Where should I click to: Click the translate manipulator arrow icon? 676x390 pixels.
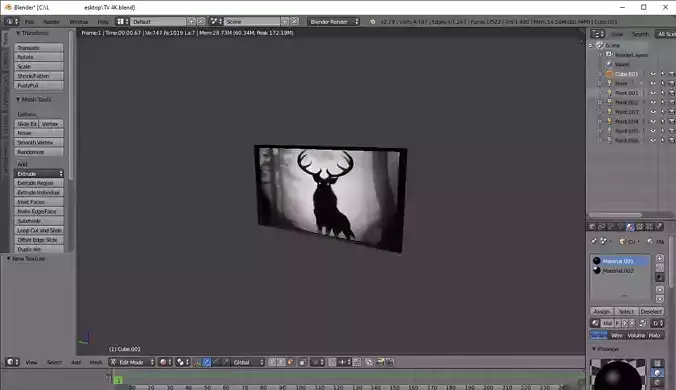[x=207, y=362]
